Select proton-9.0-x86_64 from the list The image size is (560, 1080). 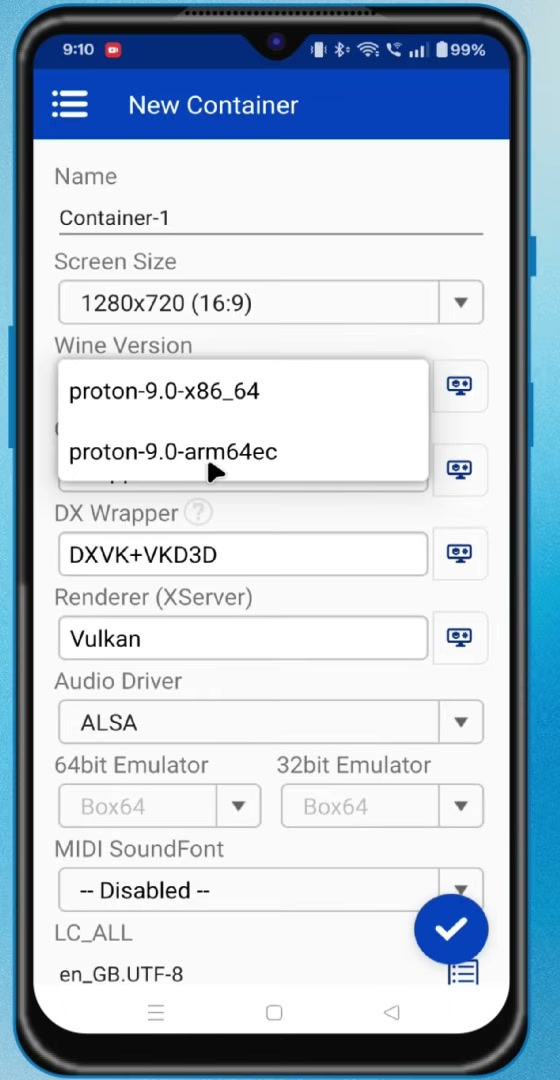(x=242, y=391)
